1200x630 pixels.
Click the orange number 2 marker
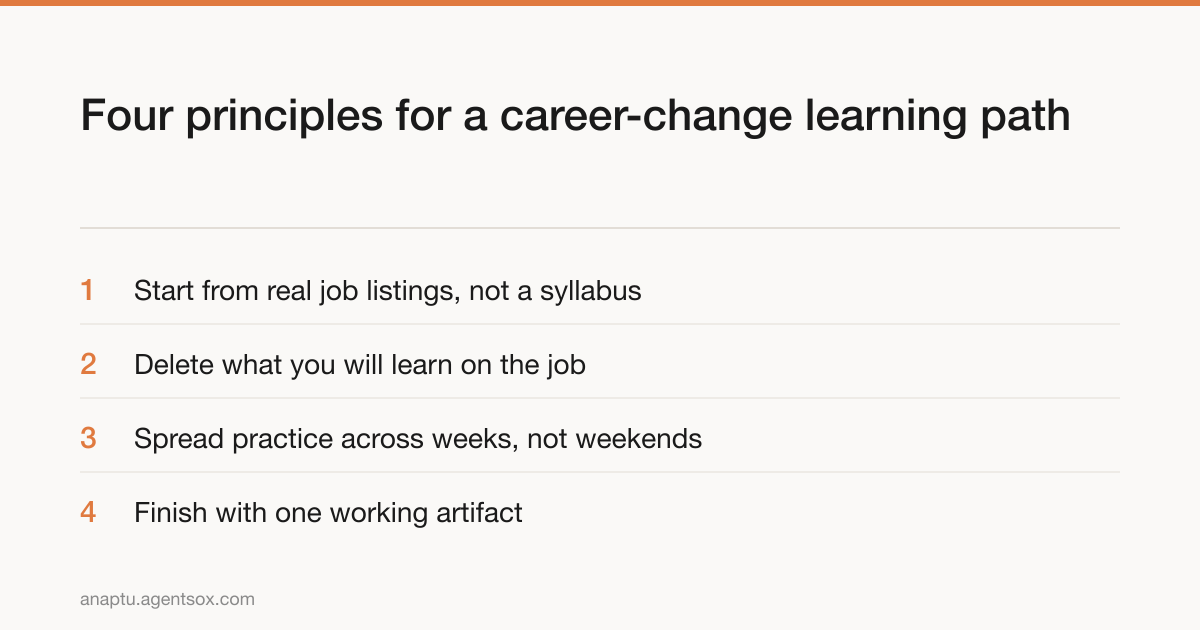pos(88,365)
